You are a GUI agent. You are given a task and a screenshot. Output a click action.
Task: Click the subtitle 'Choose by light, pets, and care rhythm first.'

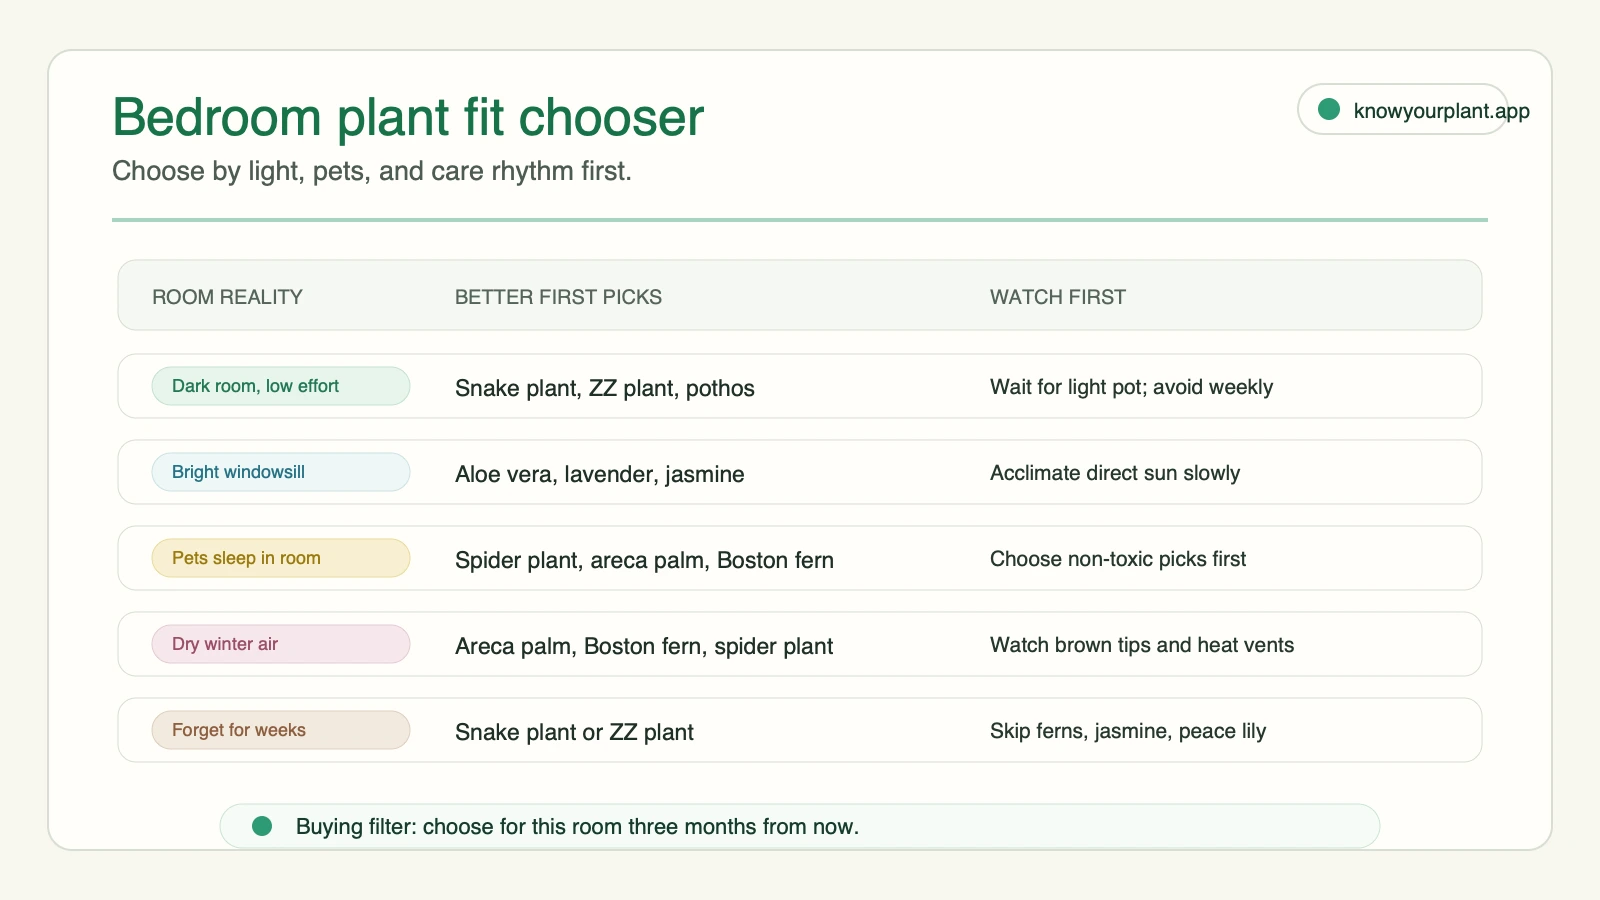[x=372, y=171]
